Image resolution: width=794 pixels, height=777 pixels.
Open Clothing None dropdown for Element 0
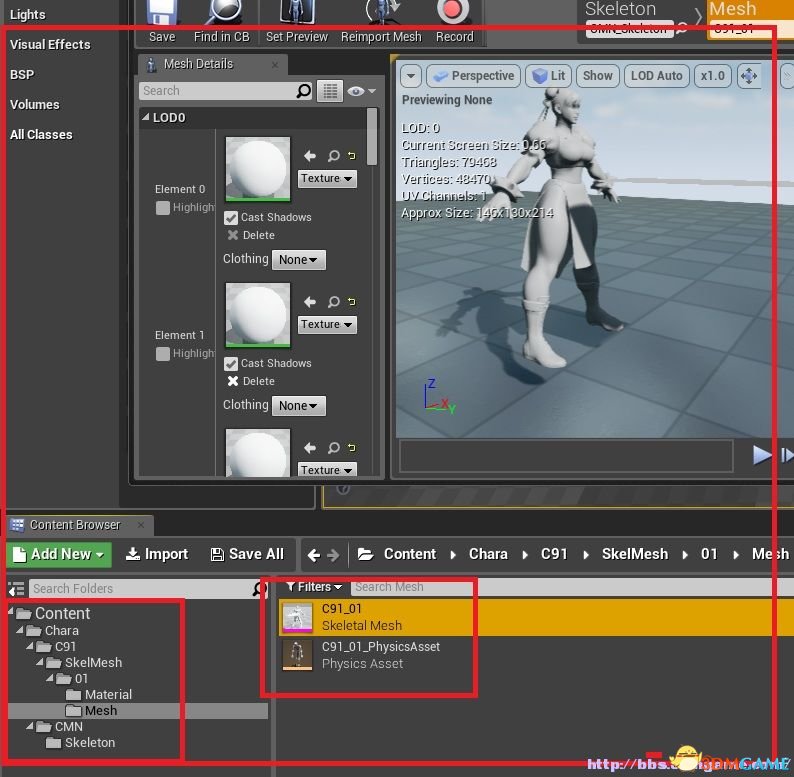click(x=299, y=260)
